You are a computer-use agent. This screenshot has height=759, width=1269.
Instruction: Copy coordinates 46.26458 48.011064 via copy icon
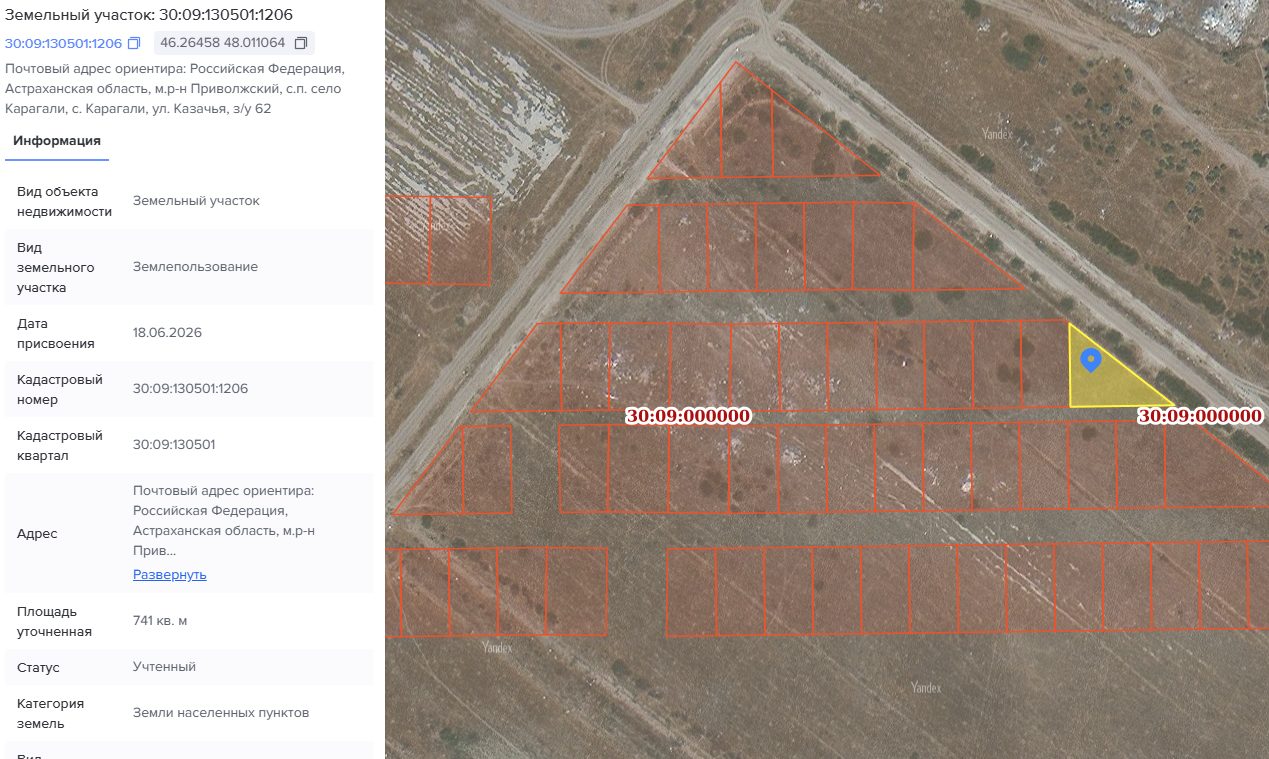click(300, 43)
